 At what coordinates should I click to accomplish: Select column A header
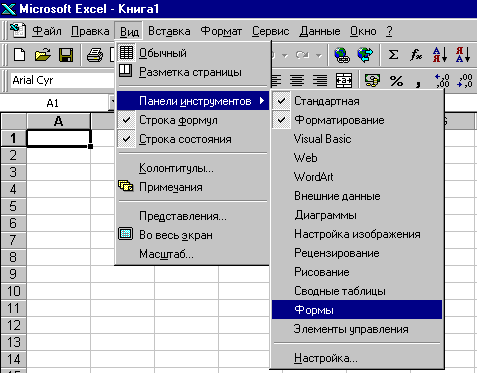[x=59, y=121]
